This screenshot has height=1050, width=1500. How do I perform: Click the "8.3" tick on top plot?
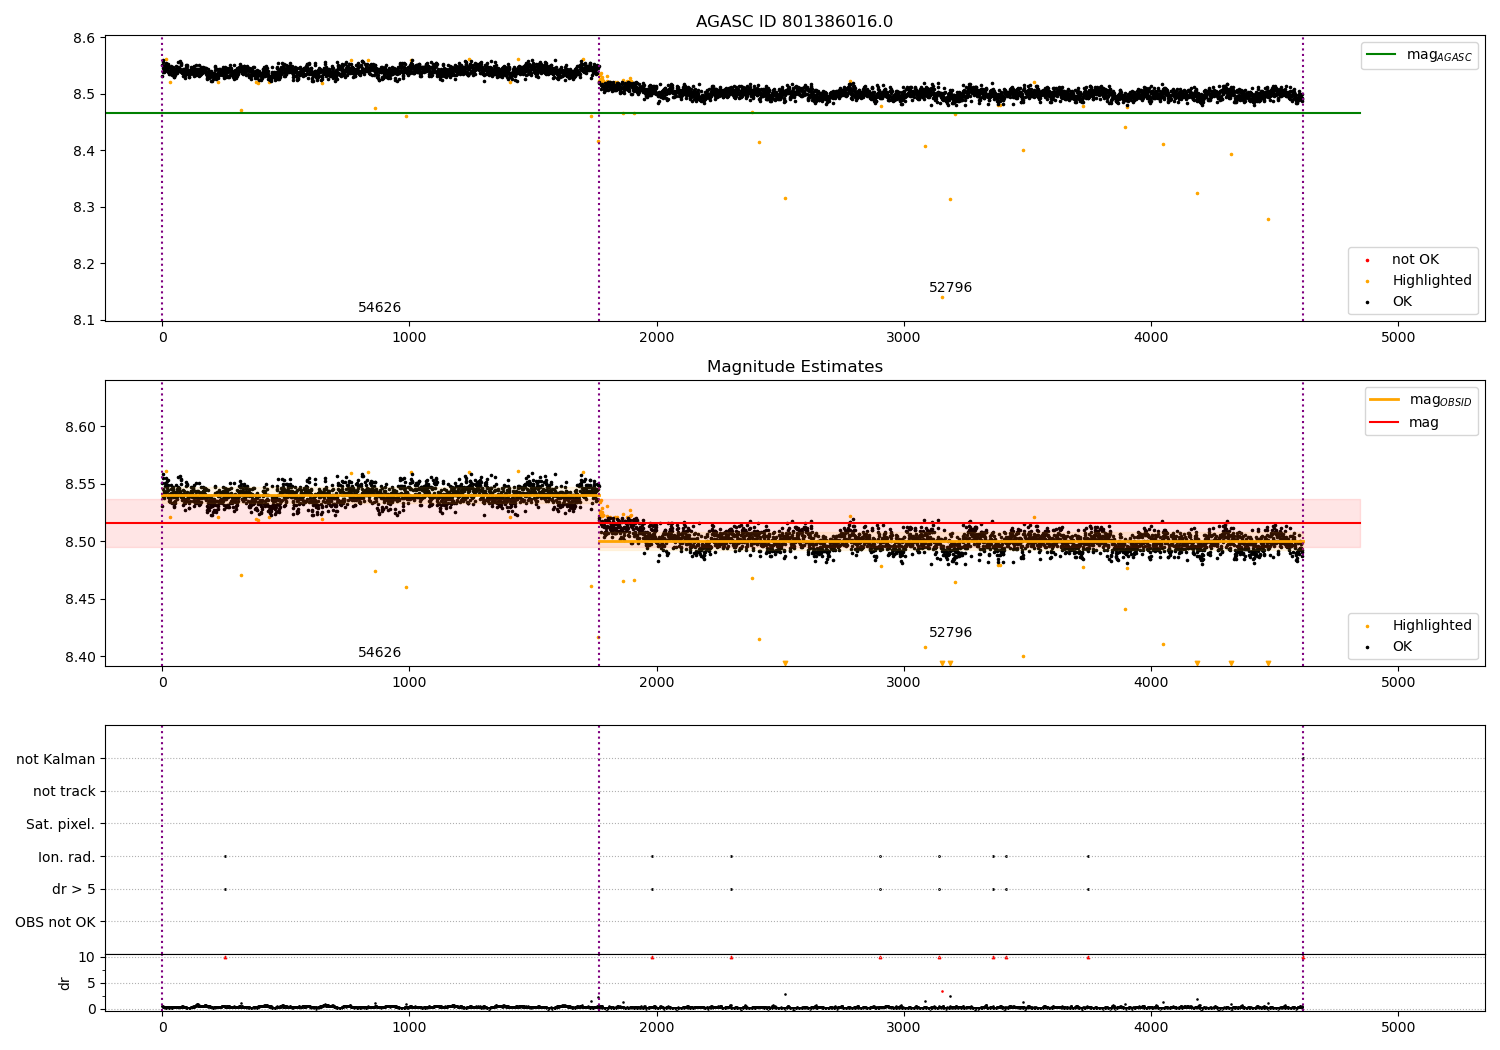click(x=84, y=208)
